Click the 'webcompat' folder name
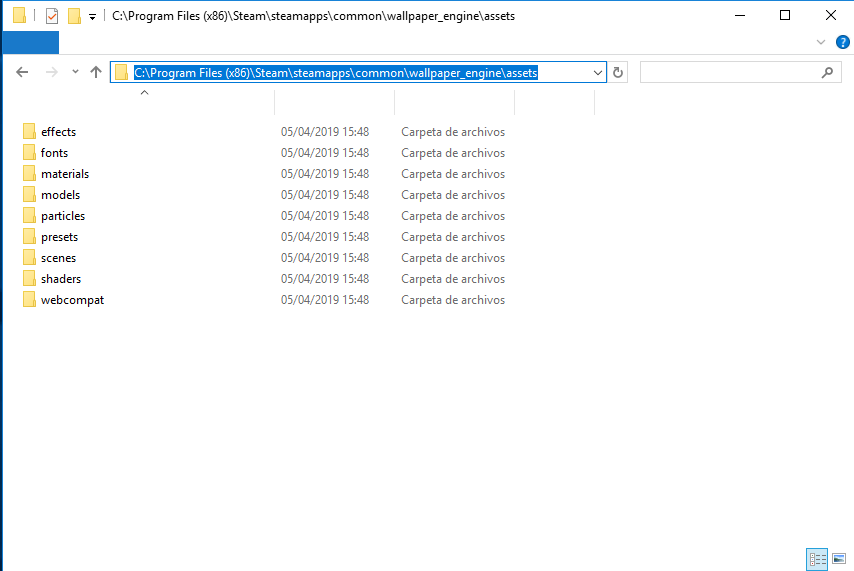Image resolution: width=854 pixels, height=571 pixels. 72,300
